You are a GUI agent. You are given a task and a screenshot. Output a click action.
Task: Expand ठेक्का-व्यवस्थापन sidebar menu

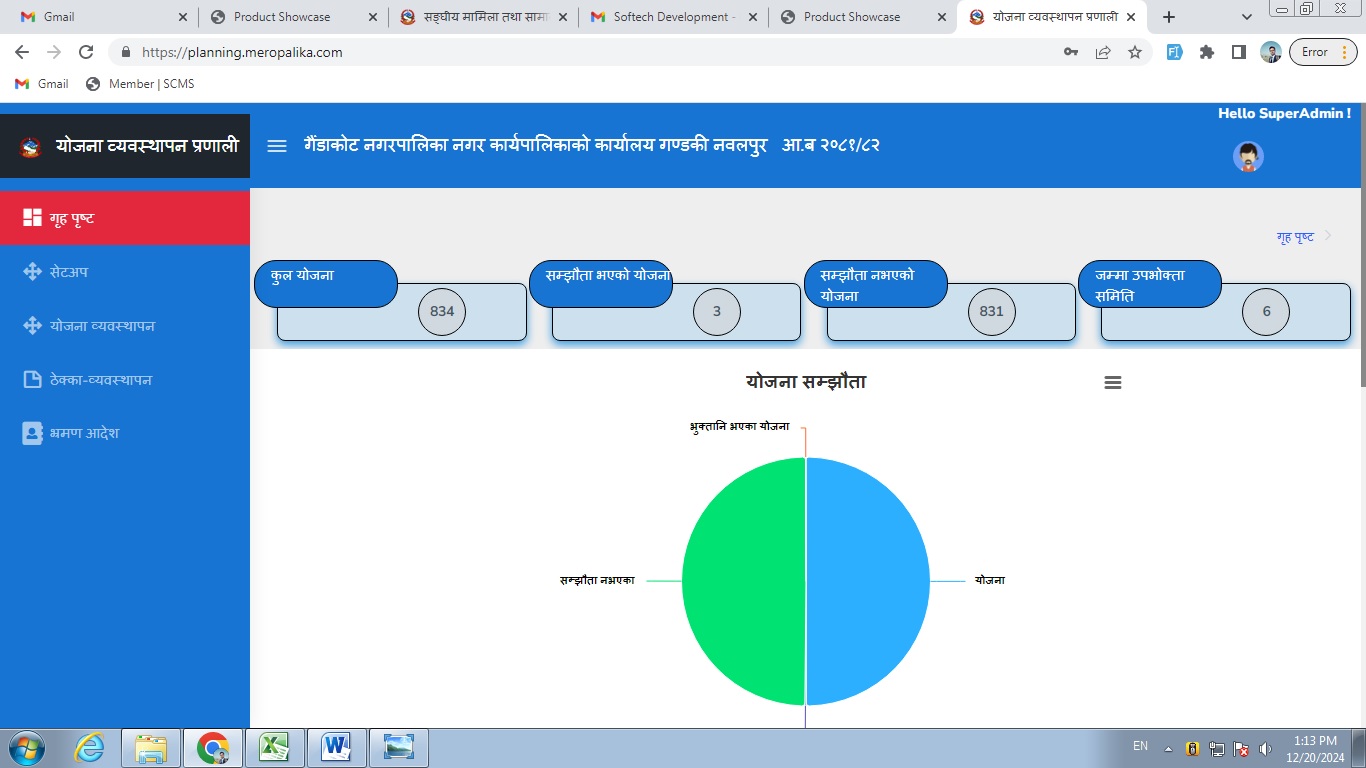coord(100,380)
